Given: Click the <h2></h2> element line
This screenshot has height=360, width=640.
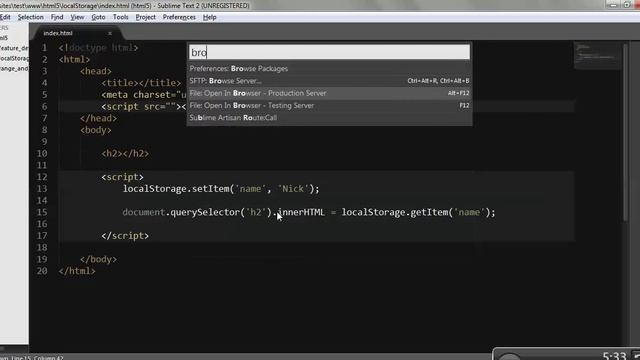Looking at the screenshot, I should pyautogui.click(x=125, y=153).
